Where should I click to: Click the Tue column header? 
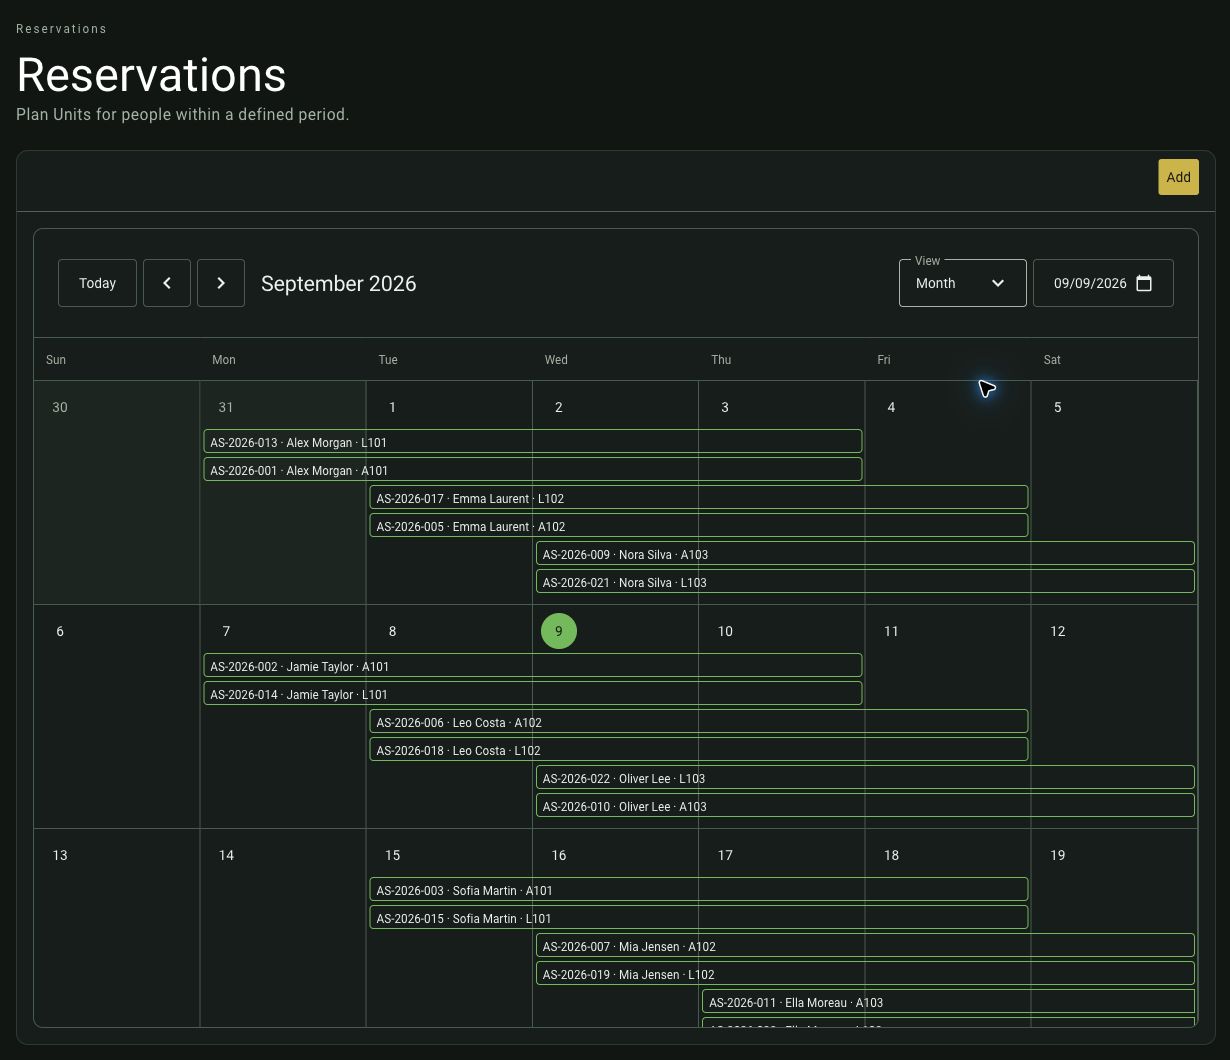pyautogui.click(x=388, y=359)
